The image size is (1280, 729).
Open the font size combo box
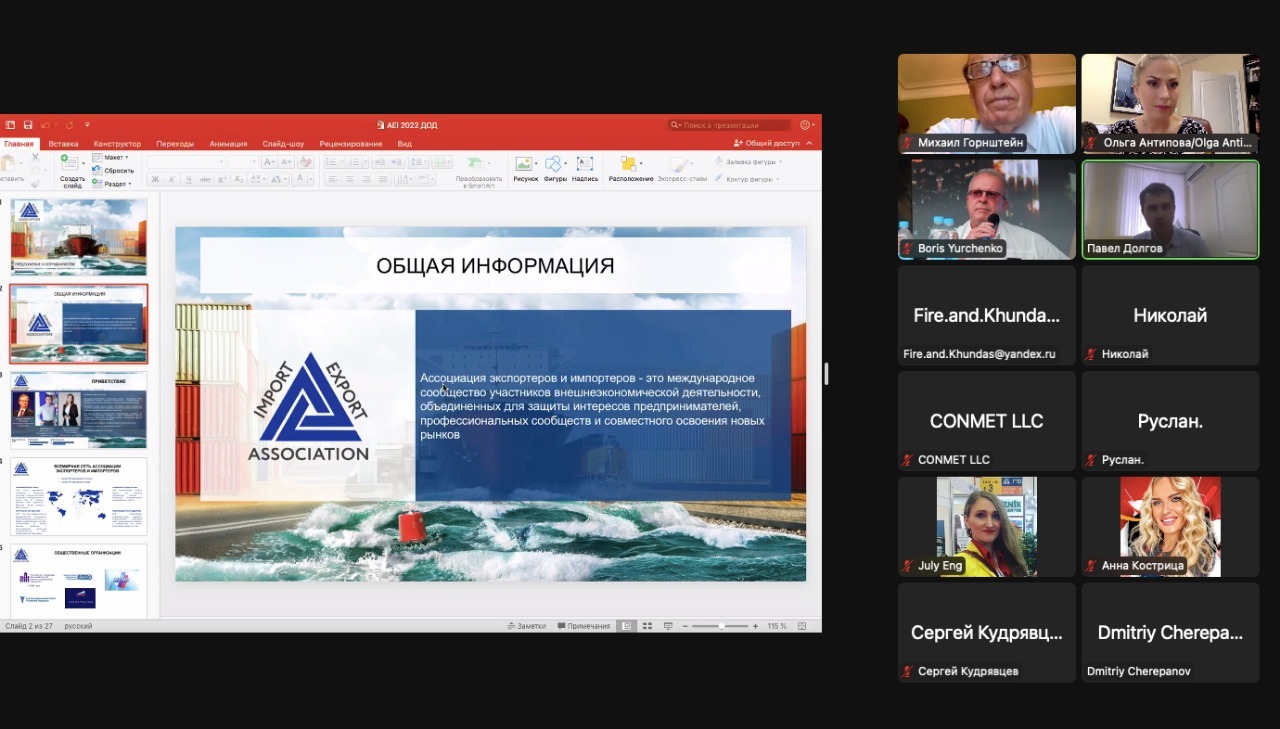pos(243,162)
